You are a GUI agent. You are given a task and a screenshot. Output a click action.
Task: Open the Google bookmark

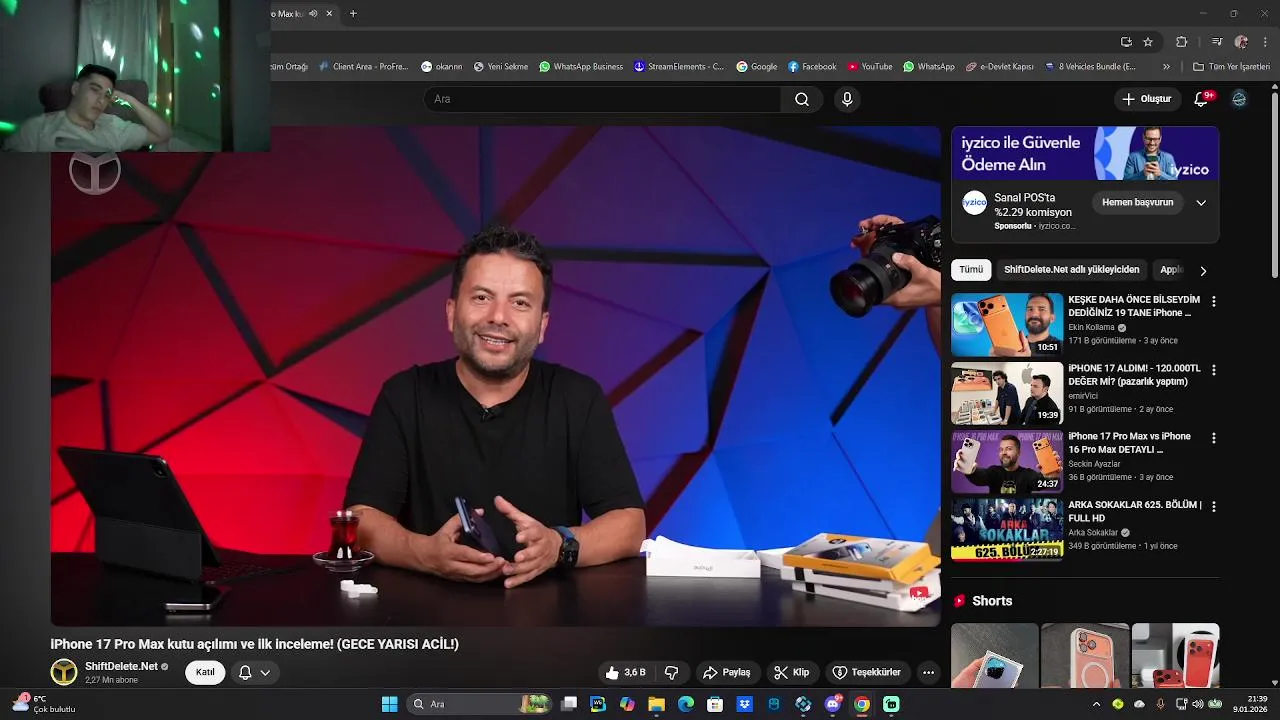[x=757, y=67]
